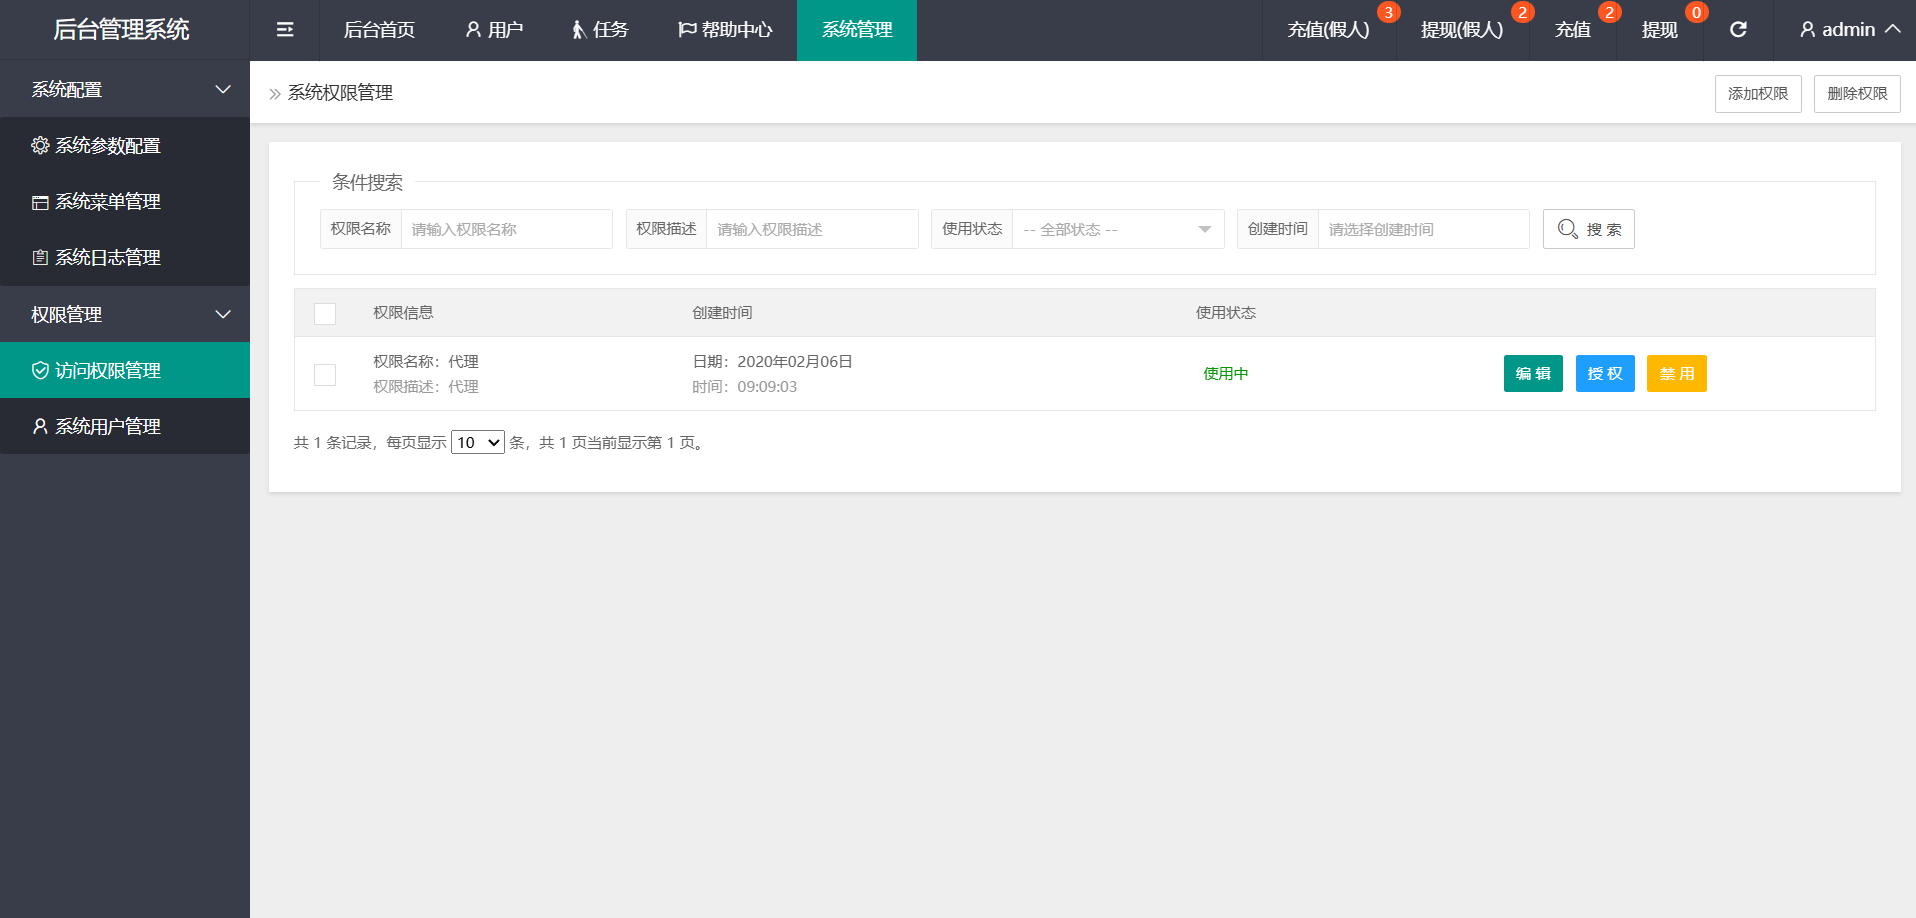Click the clipboard icon beside 系统日志管理
1916x918 pixels.
(40, 258)
